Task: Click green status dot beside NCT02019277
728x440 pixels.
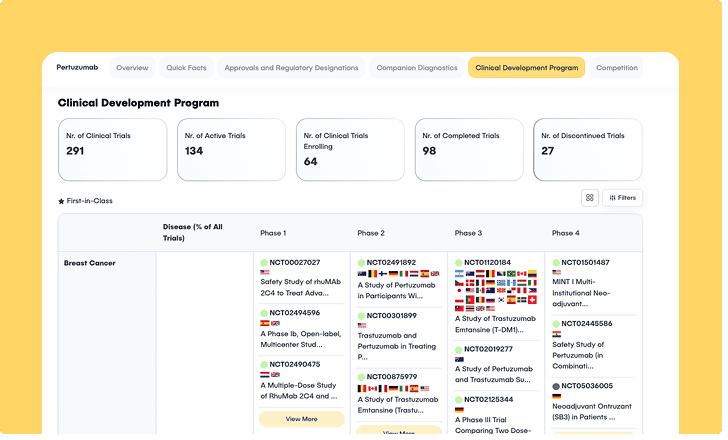Action: coord(459,349)
